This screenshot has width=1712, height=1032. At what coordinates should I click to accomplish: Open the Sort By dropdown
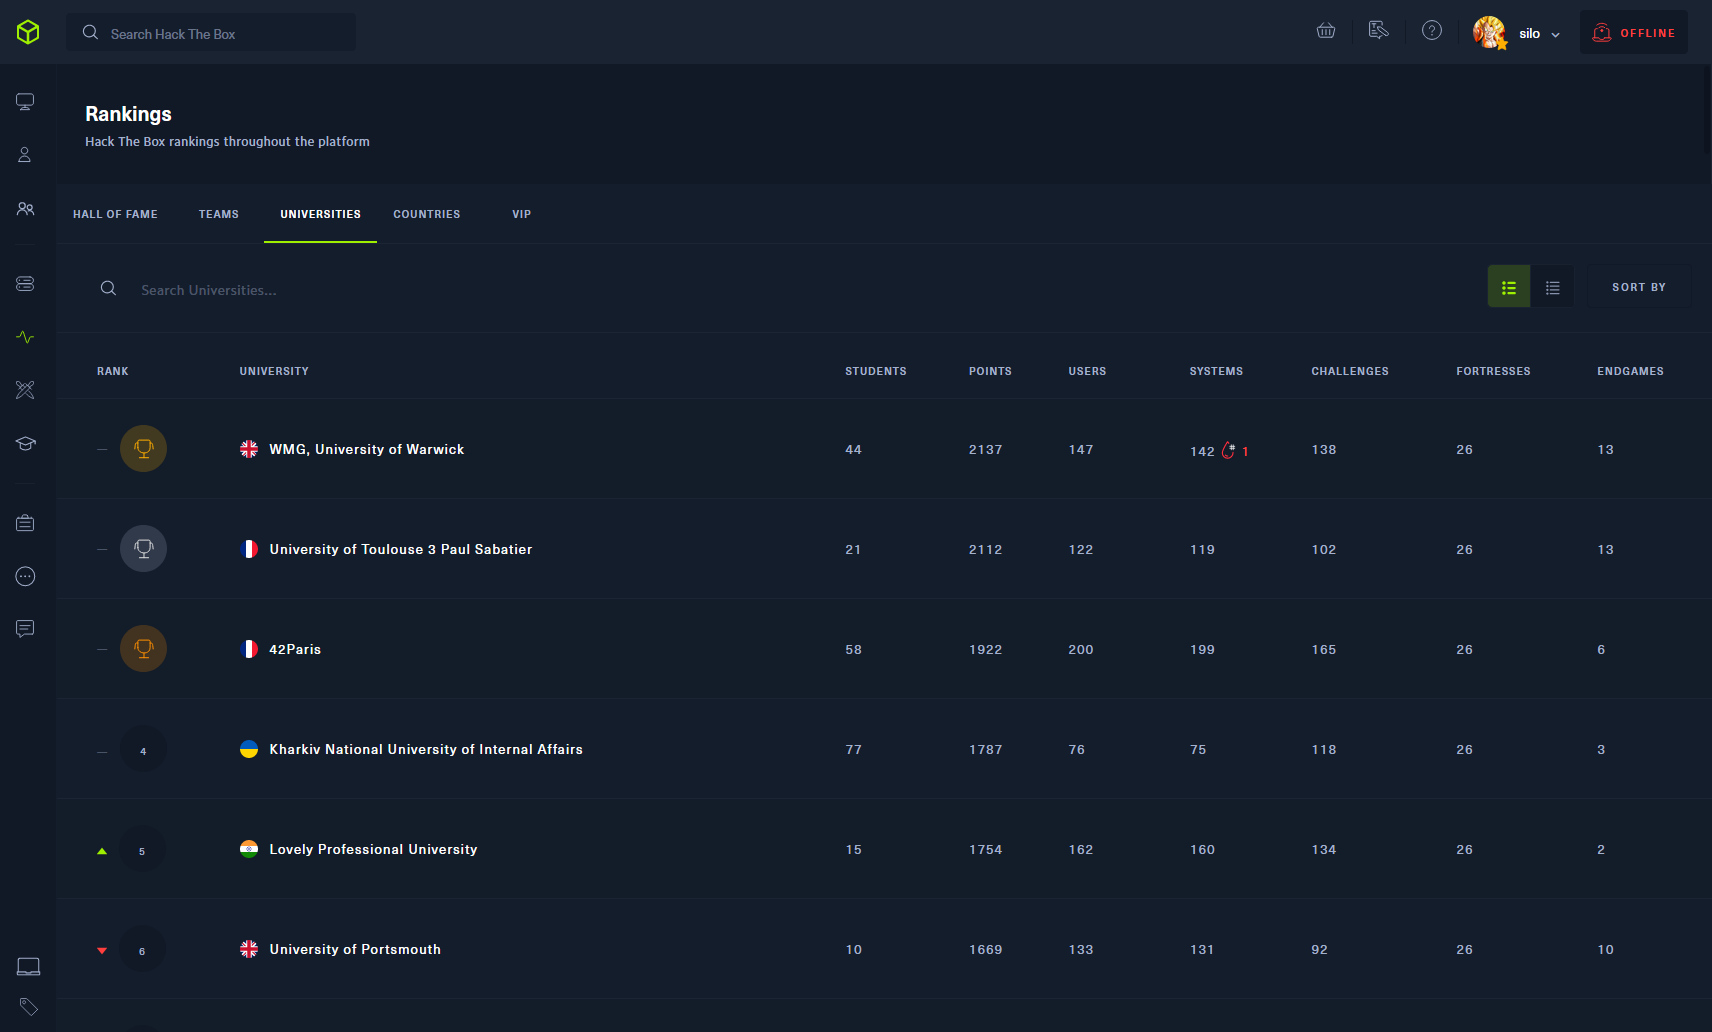click(1638, 288)
